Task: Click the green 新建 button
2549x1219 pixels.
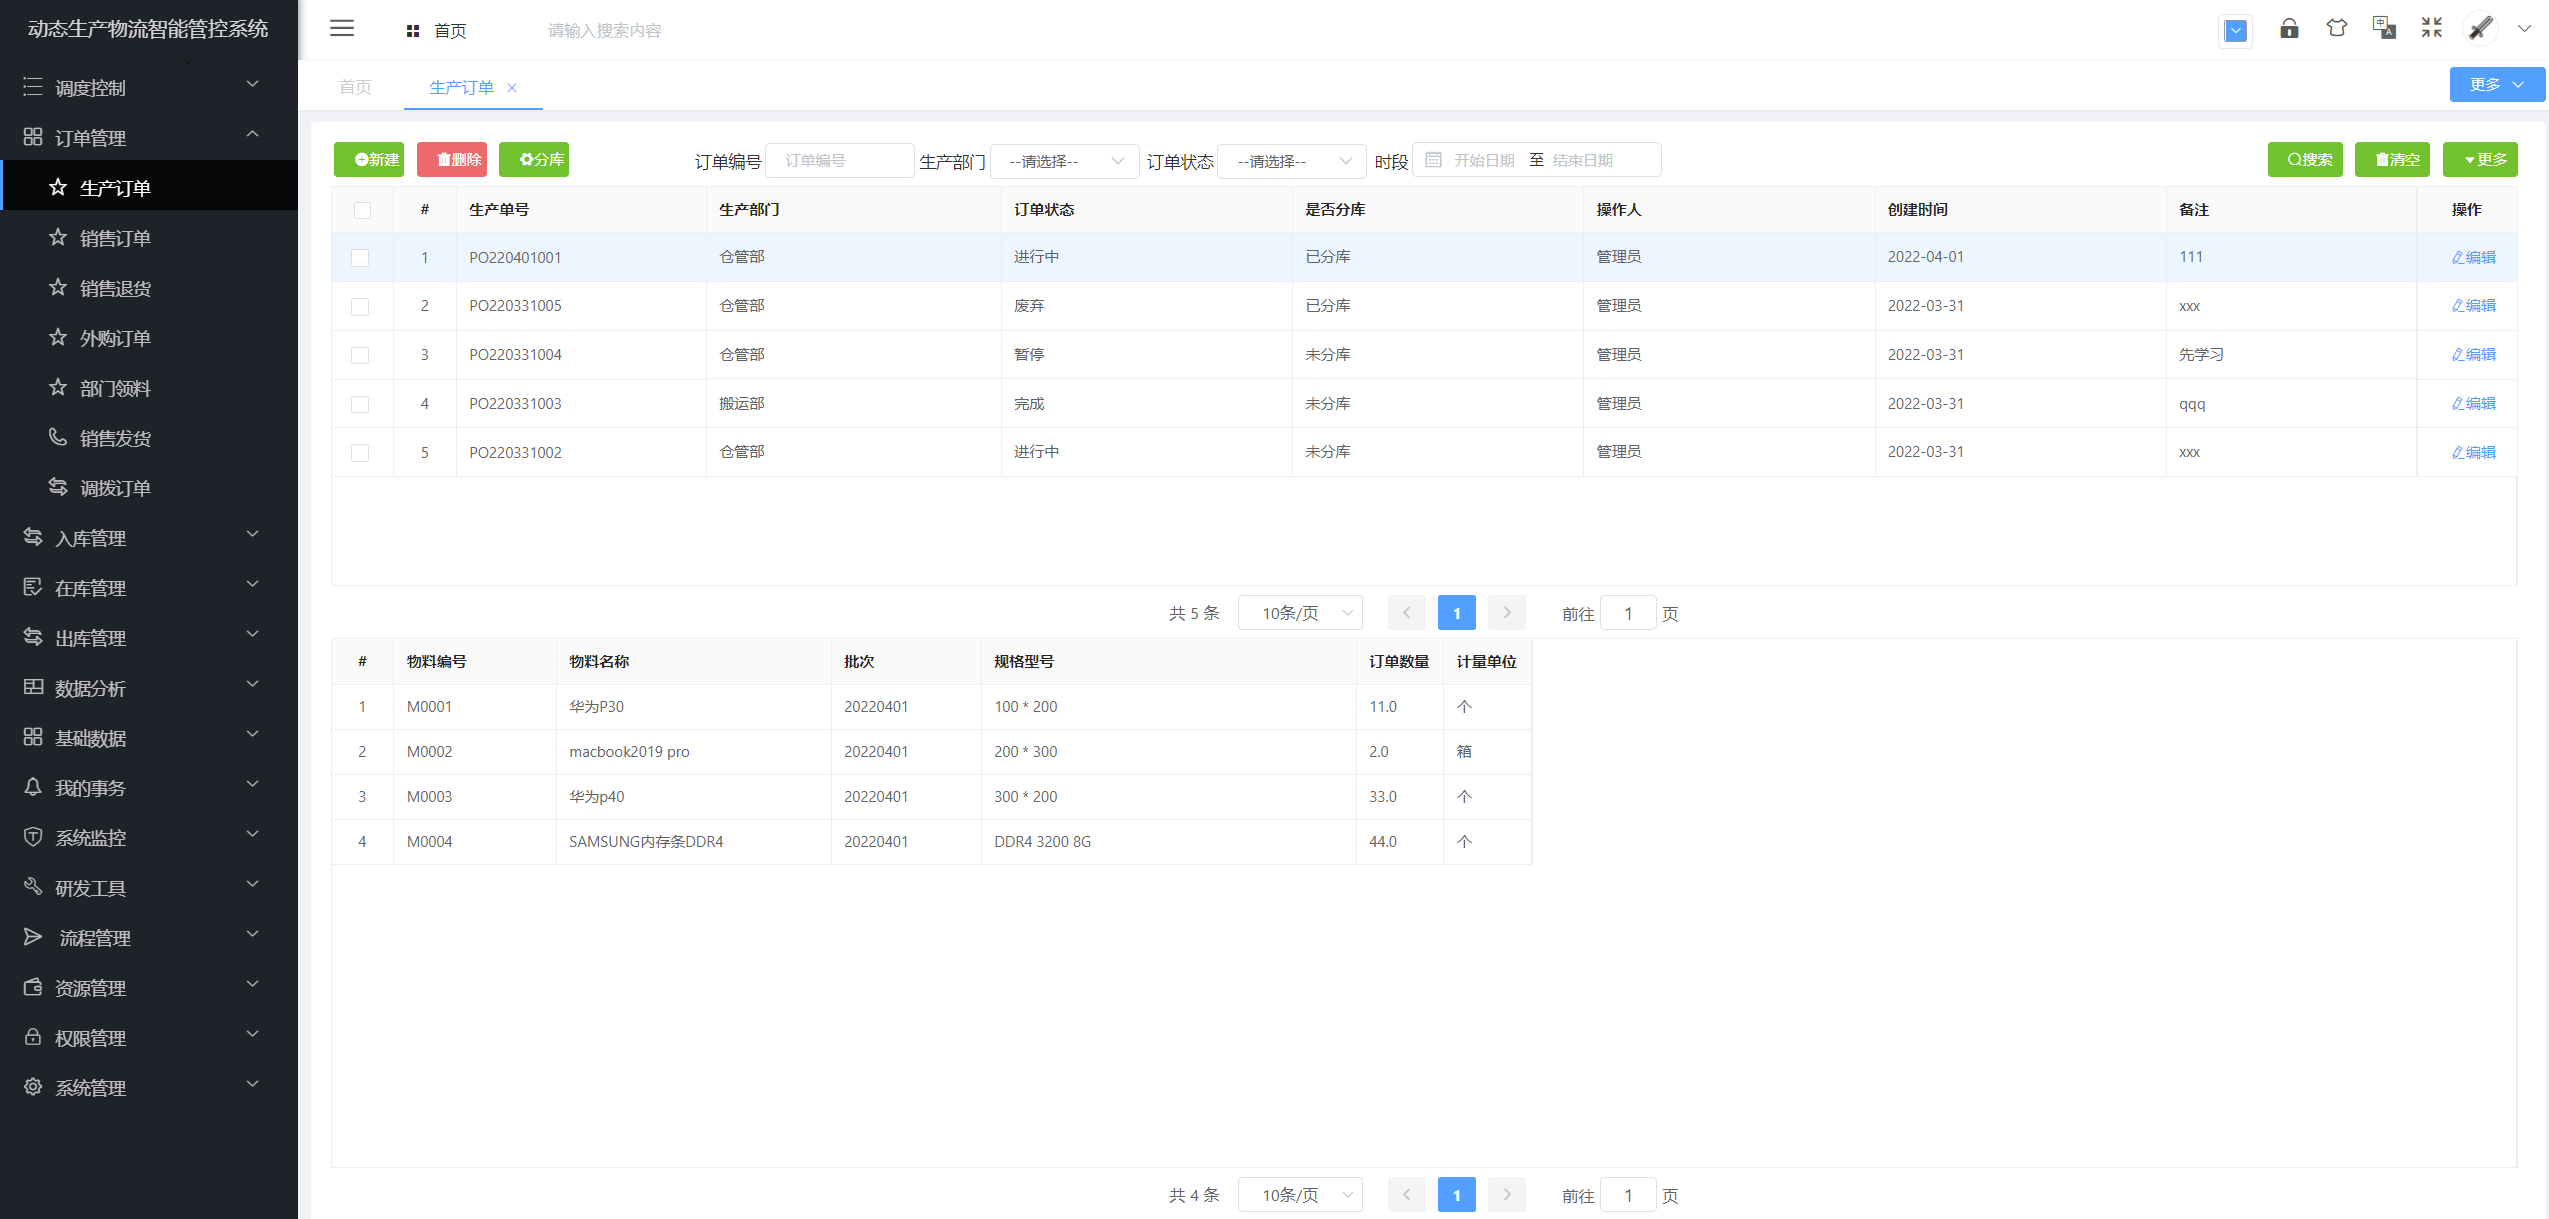Action: (x=369, y=160)
